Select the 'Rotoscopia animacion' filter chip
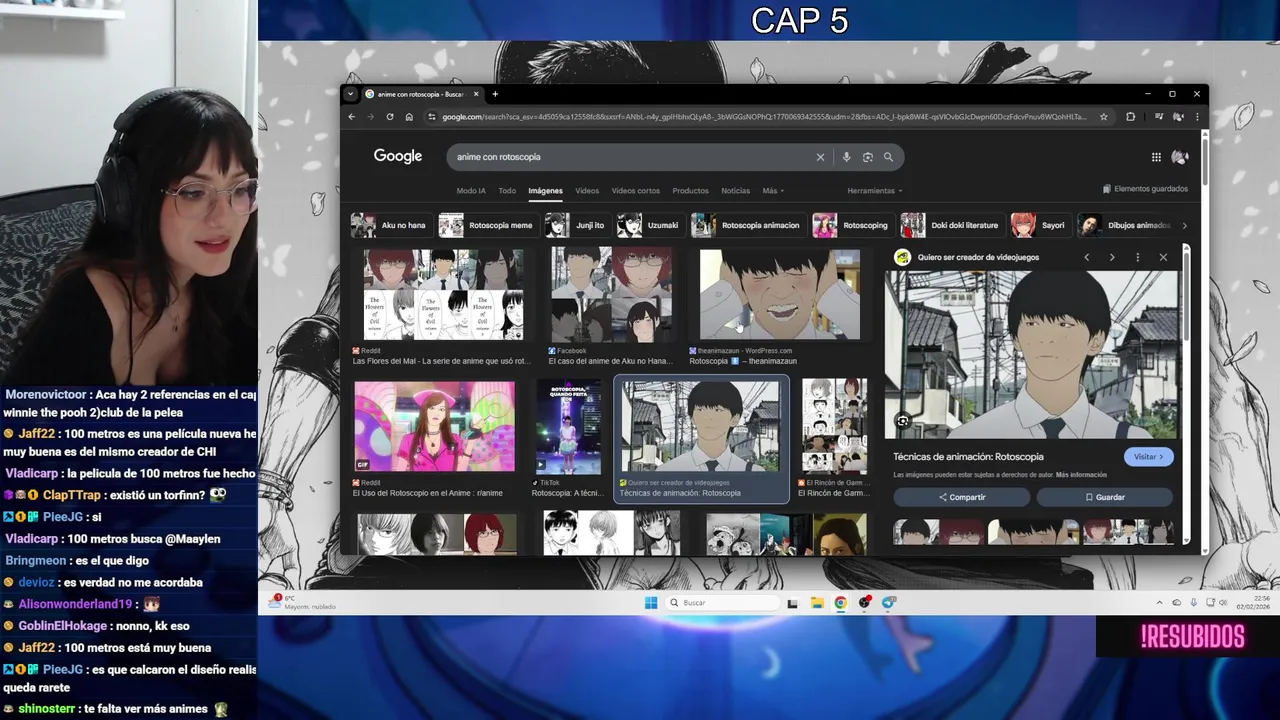The height and width of the screenshot is (720, 1280). point(748,225)
